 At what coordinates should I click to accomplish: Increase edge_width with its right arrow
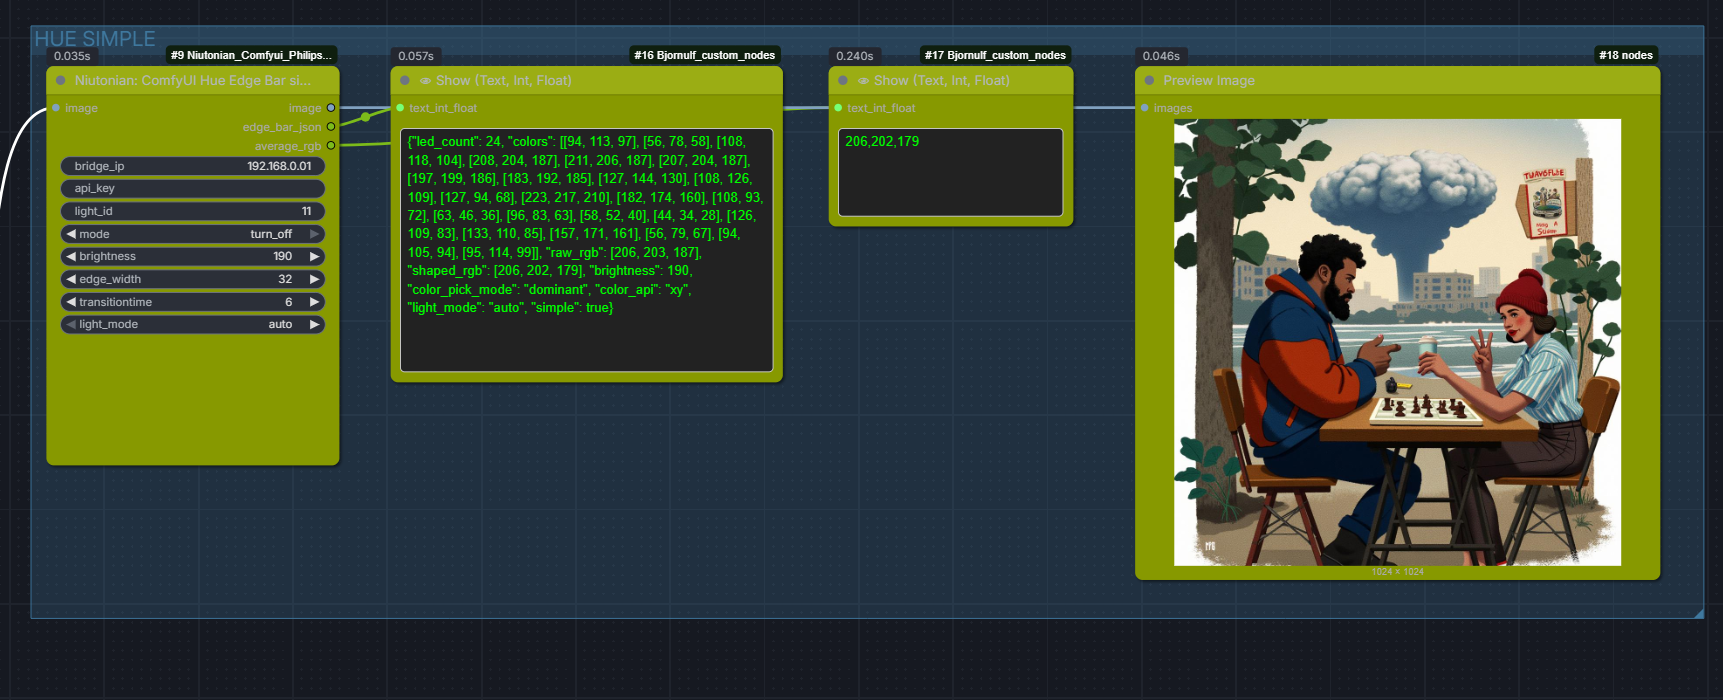coord(315,279)
